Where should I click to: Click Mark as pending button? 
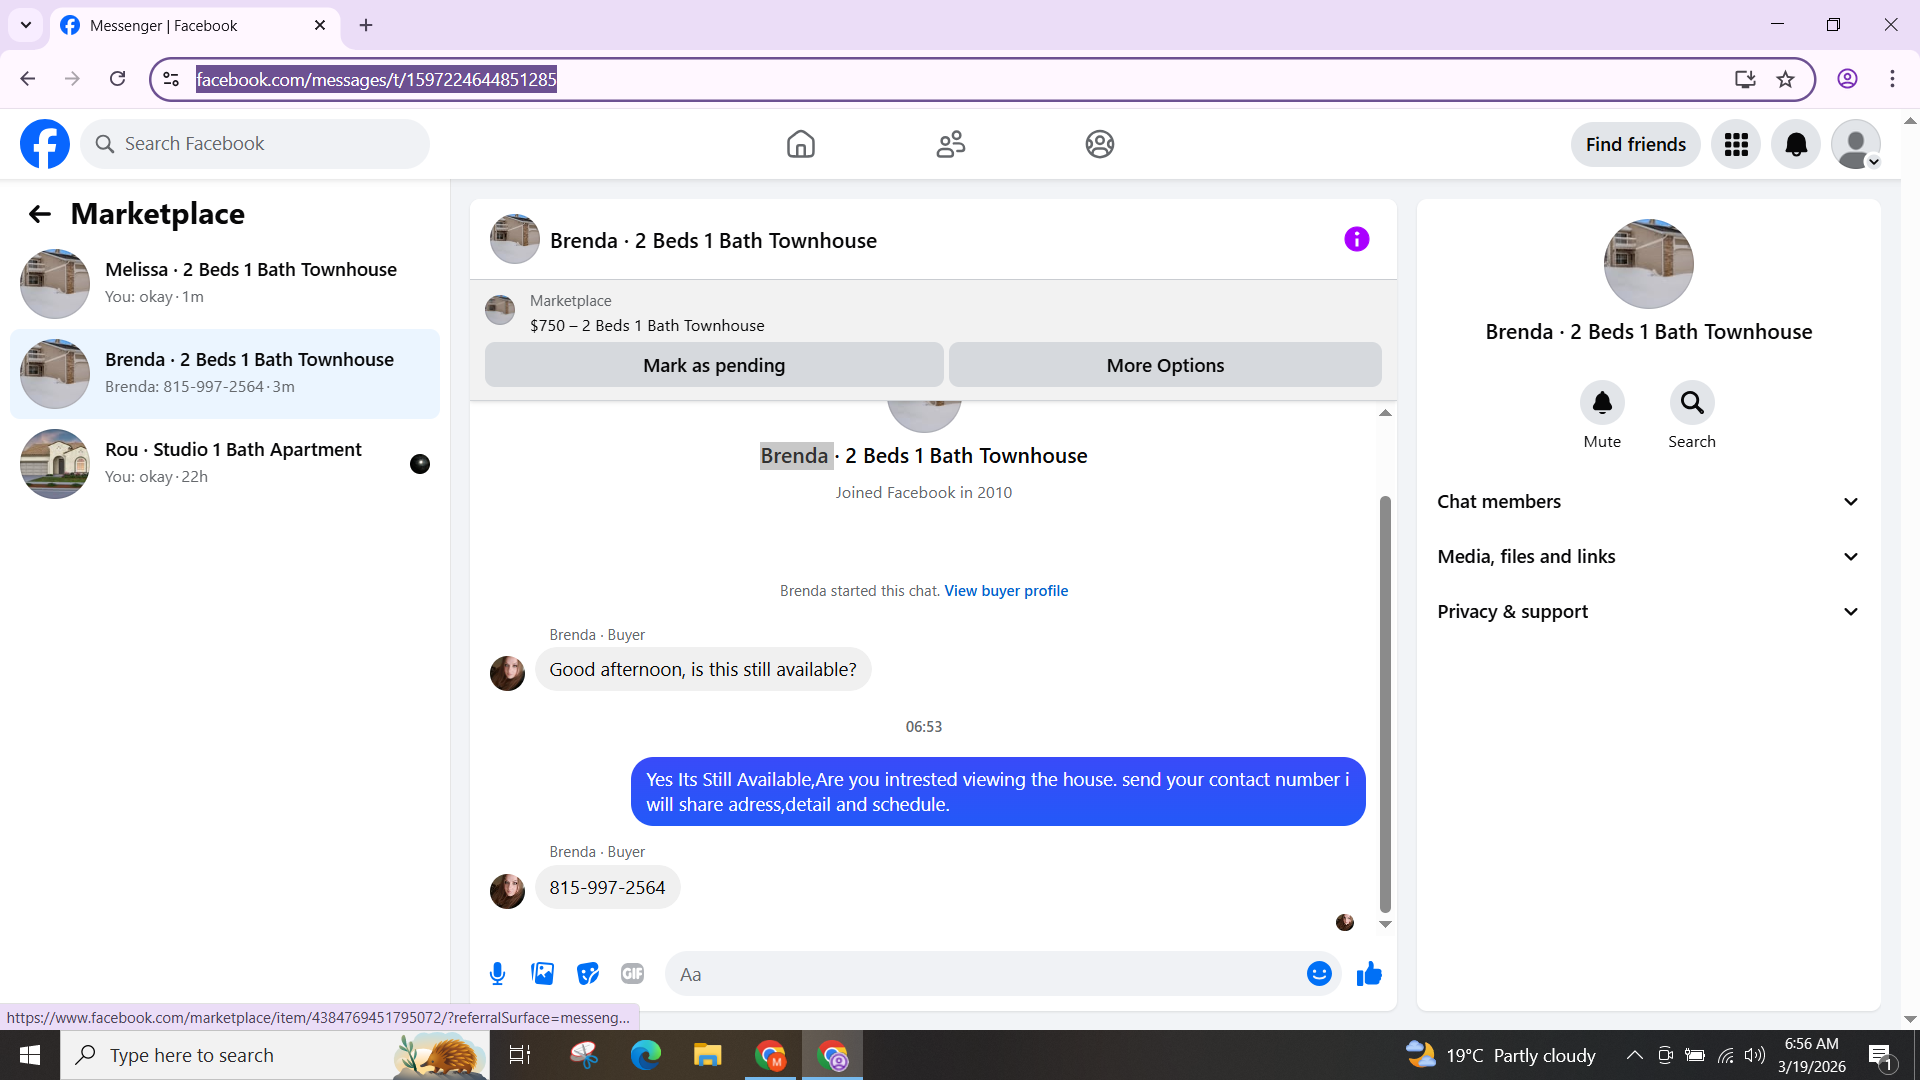tap(714, 365)
